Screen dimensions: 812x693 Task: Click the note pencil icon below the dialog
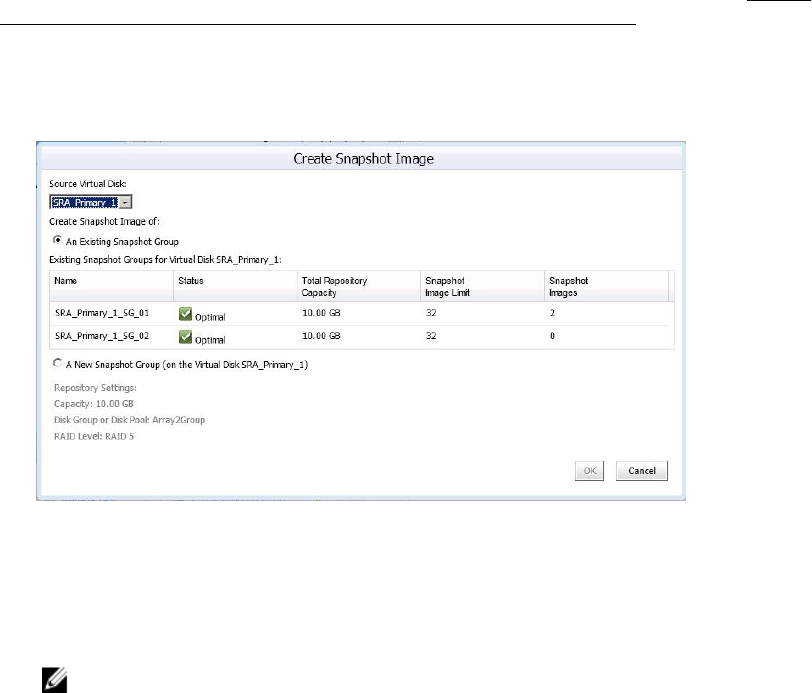tap(47, 681)
